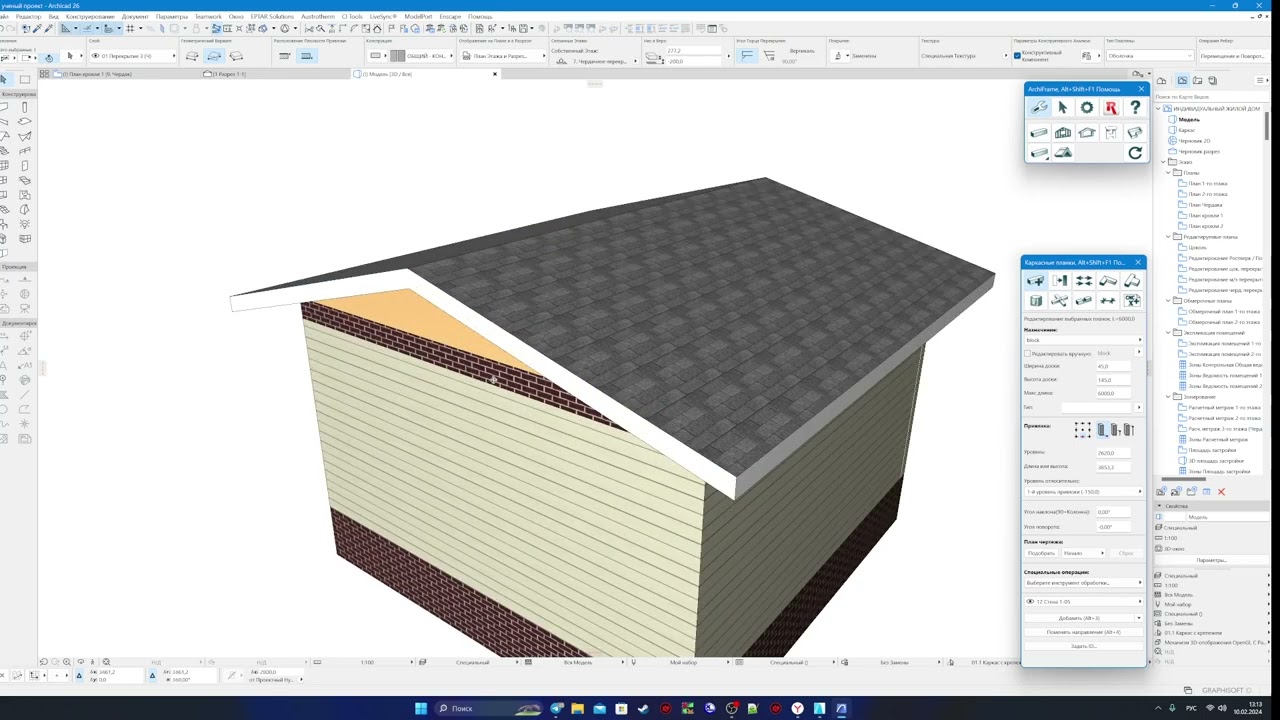This screenshot has height=720, width=1280.
Task: Open the Windows Start button
Action: (x=420, y=709)
